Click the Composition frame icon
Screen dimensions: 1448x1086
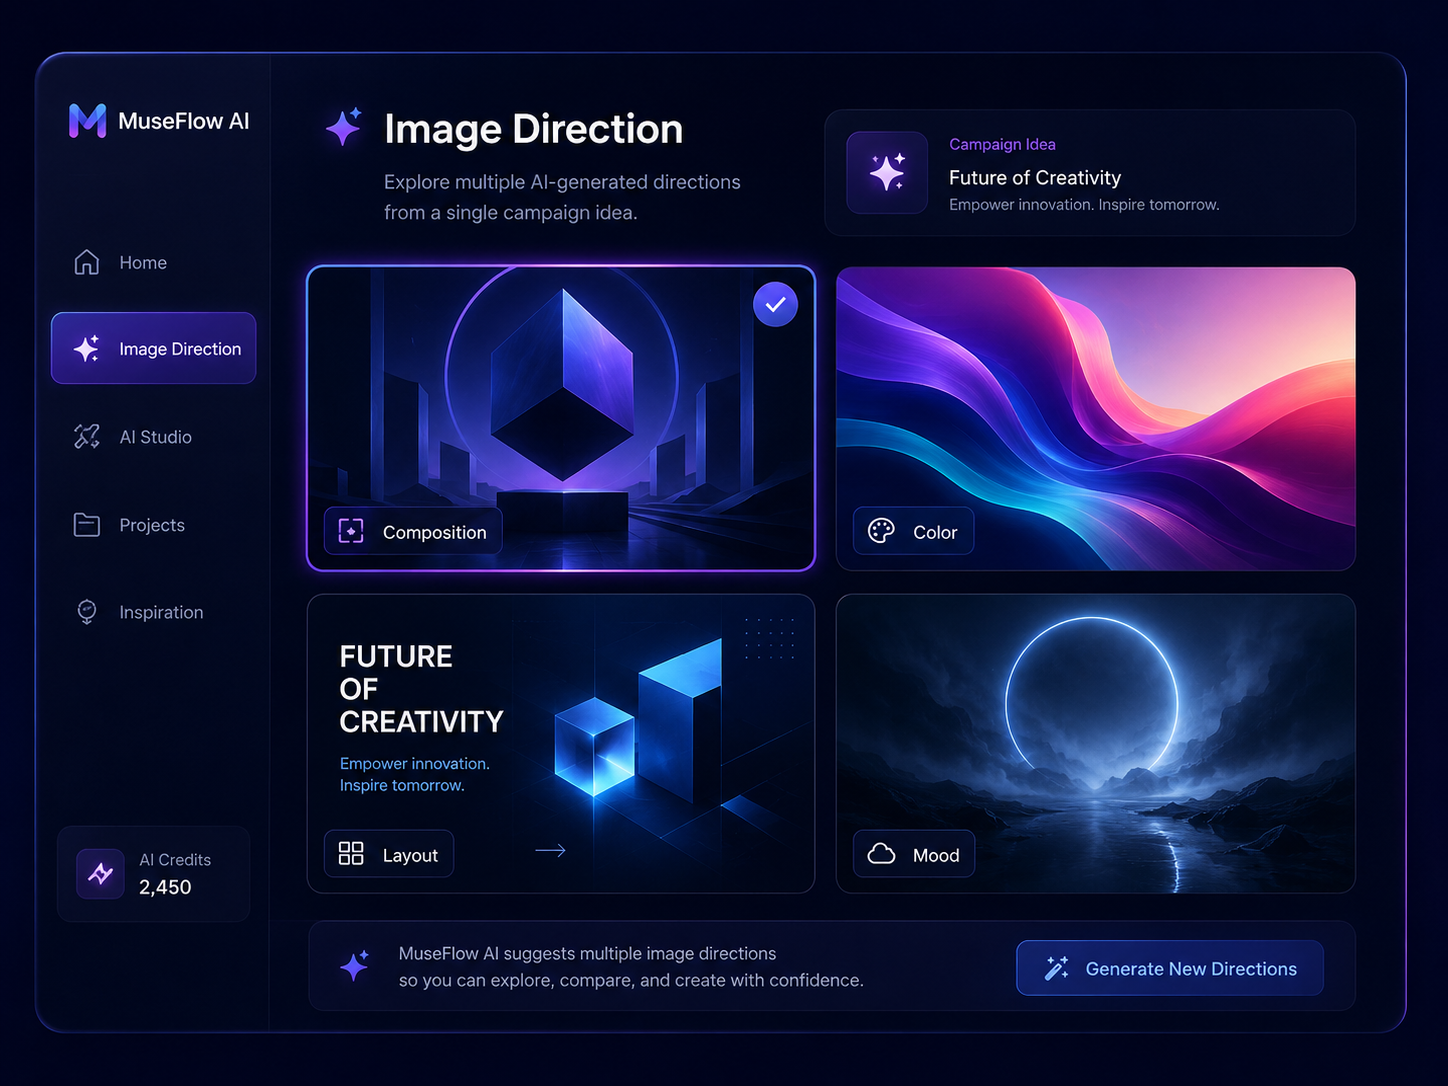[x=351, y=531]
